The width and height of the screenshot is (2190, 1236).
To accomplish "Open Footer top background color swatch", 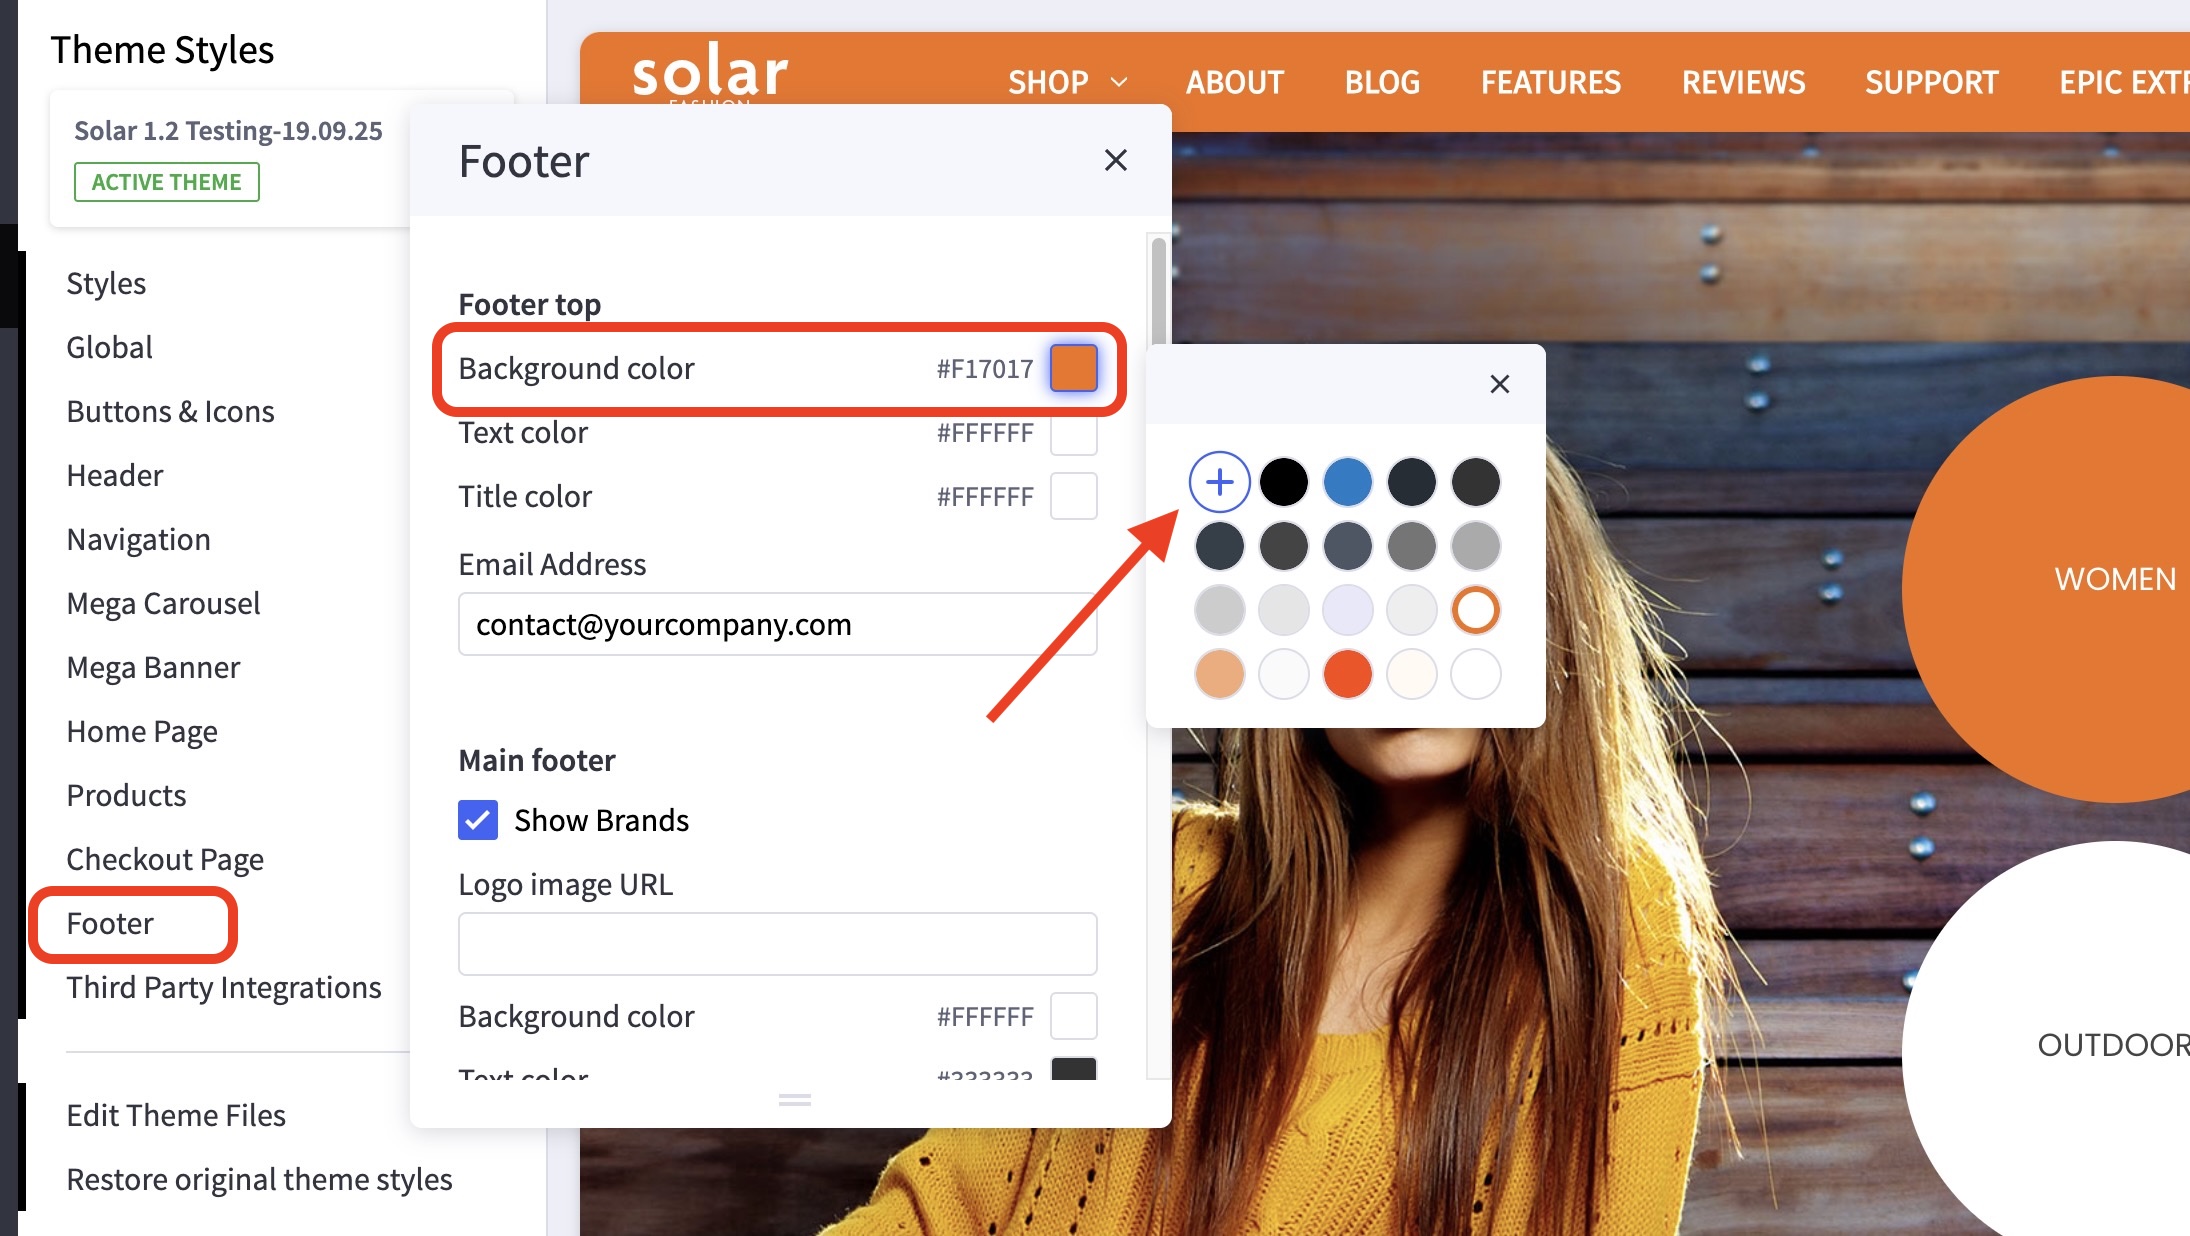I will tap(1073, 368).
